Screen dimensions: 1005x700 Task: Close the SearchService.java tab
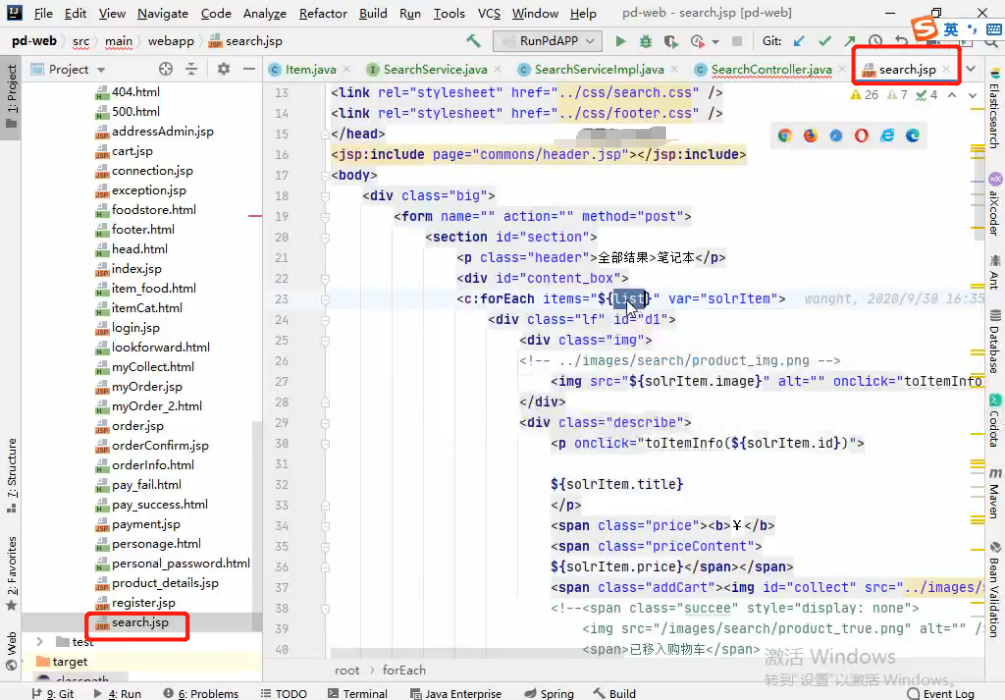click(498, 69)
